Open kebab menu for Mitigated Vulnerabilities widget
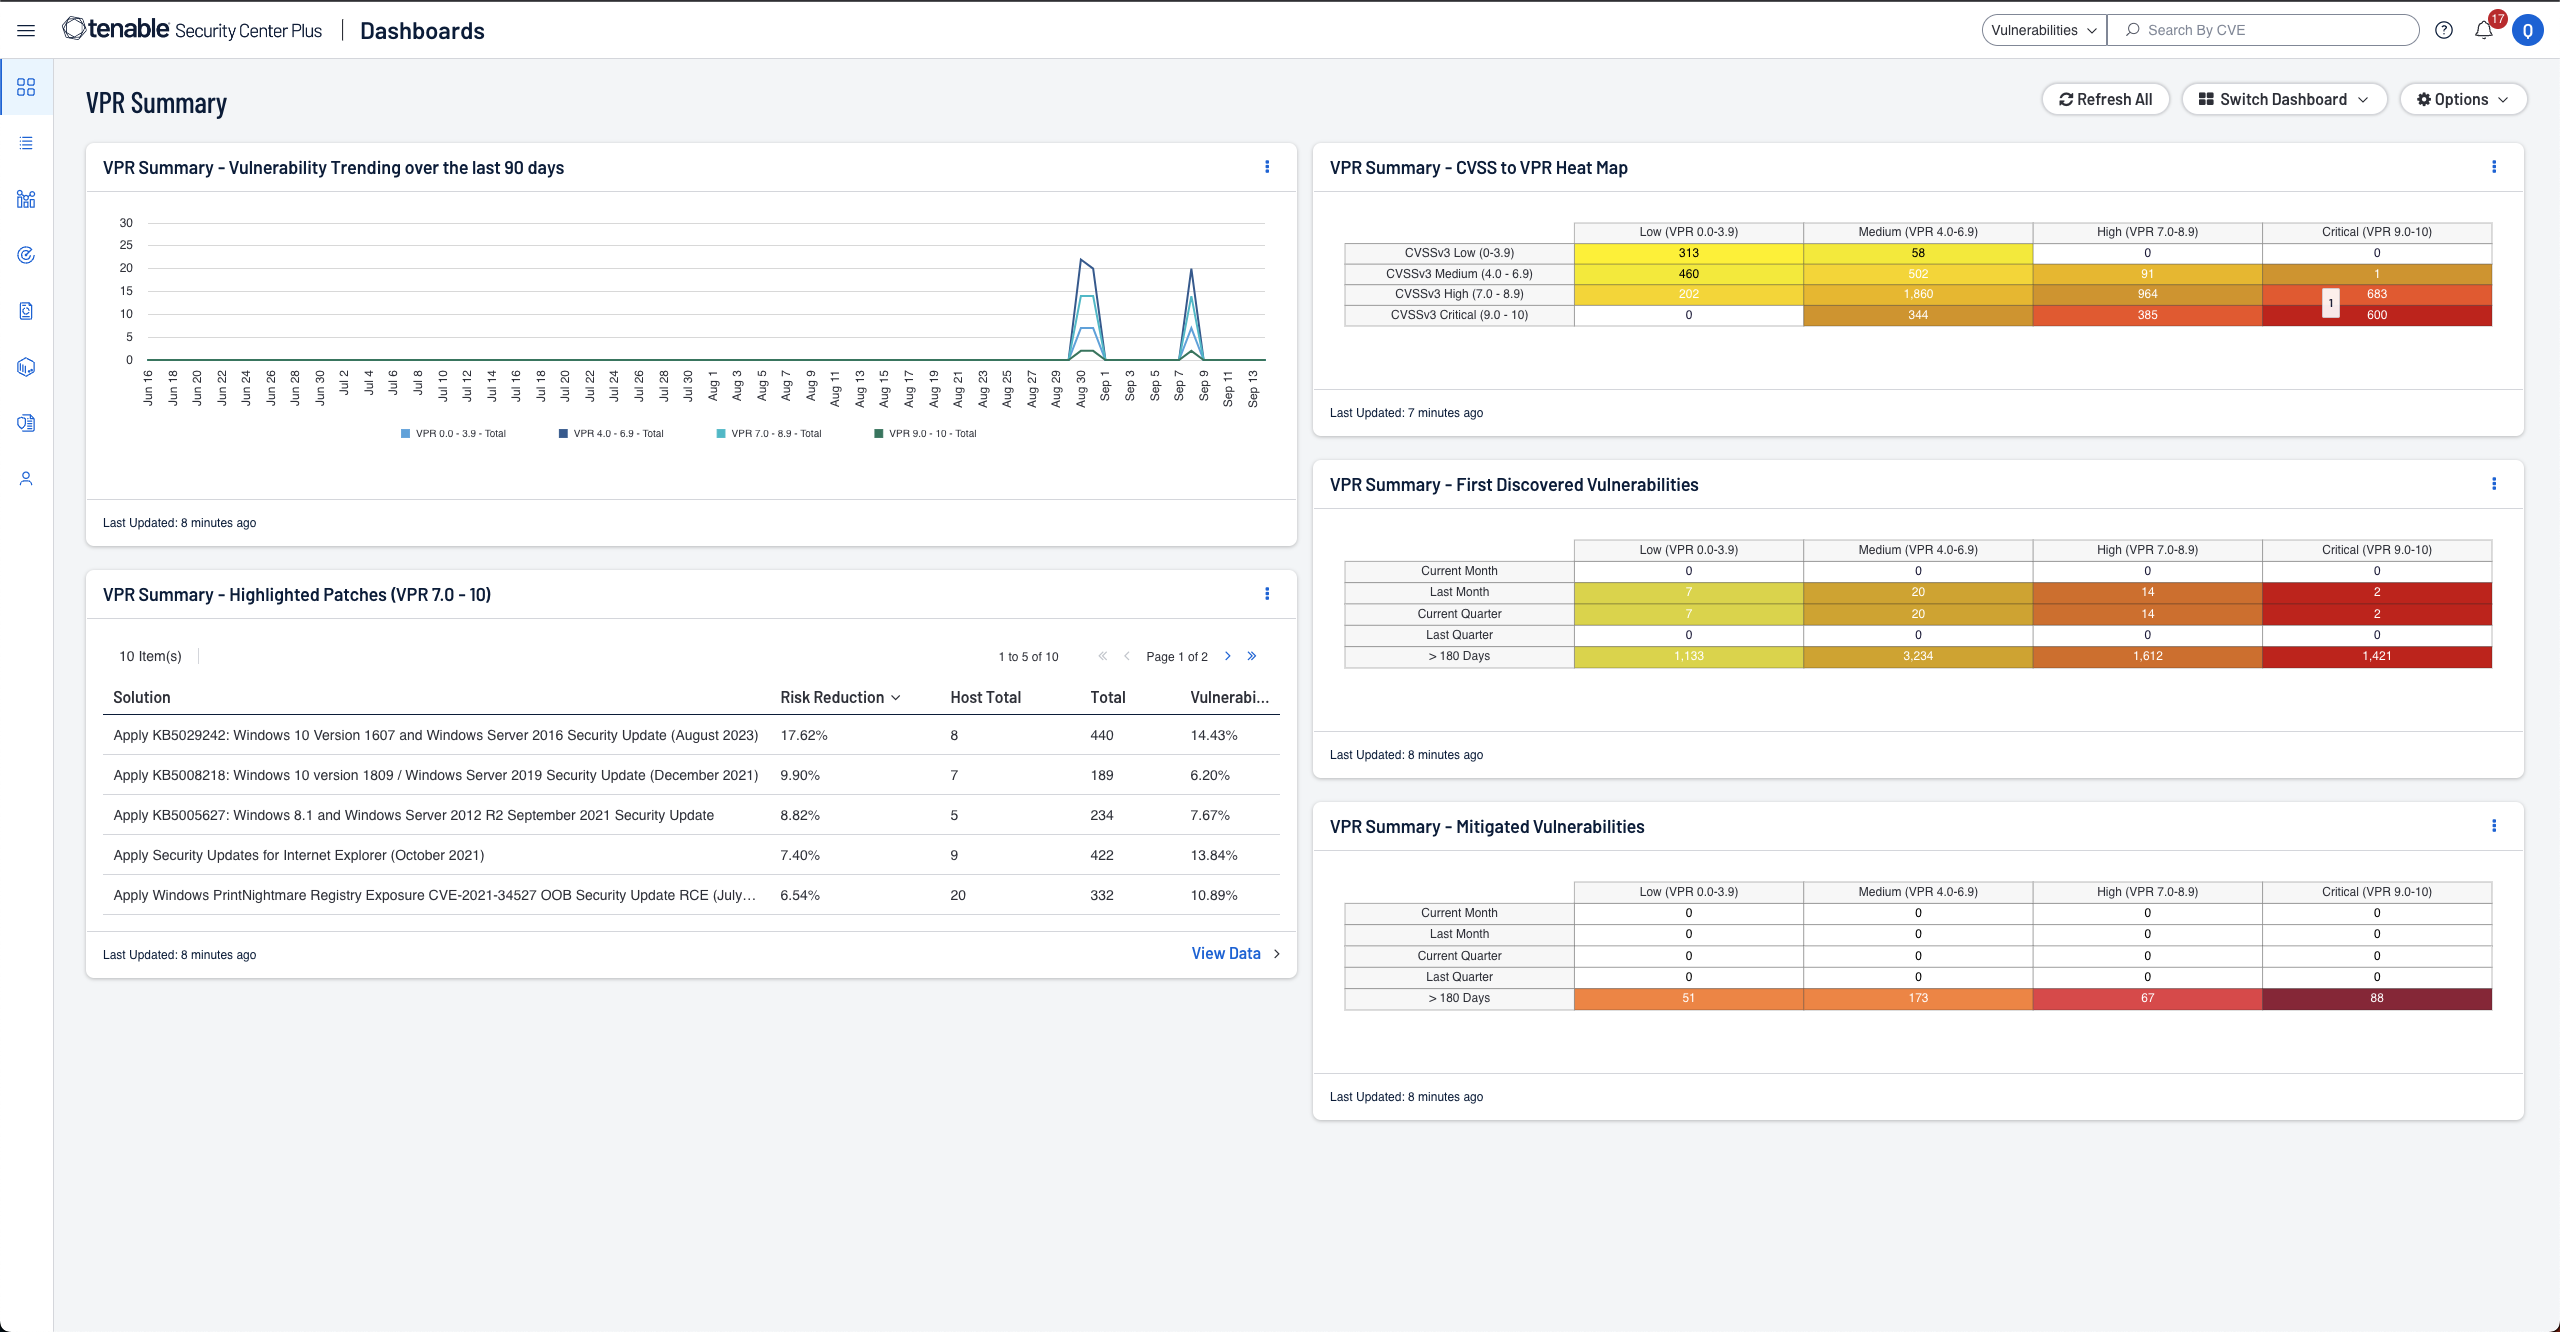2560x1332 pixels. click(x=2494, y=826)
